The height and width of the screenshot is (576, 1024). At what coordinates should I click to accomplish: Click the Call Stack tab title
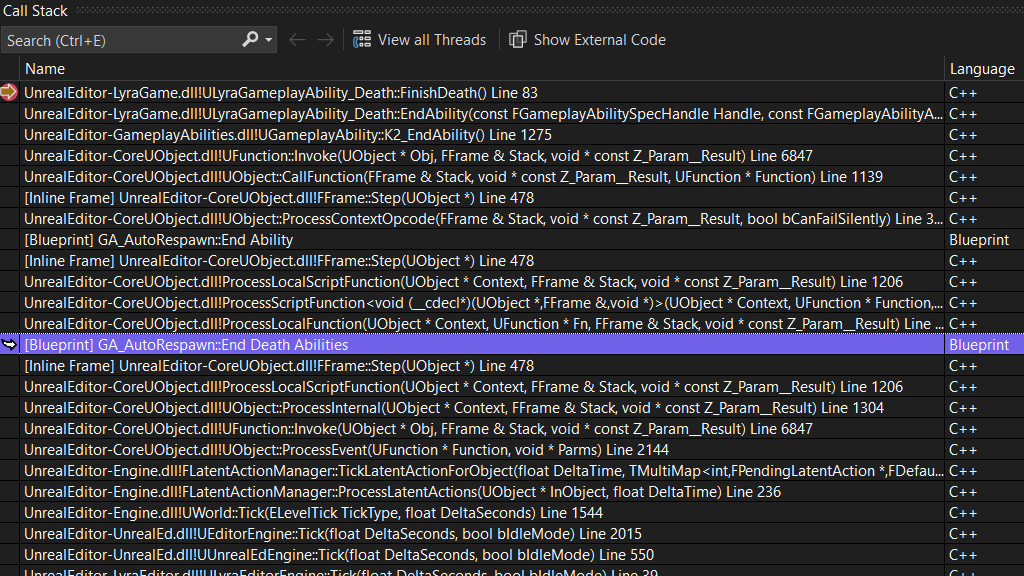point(34,10)
